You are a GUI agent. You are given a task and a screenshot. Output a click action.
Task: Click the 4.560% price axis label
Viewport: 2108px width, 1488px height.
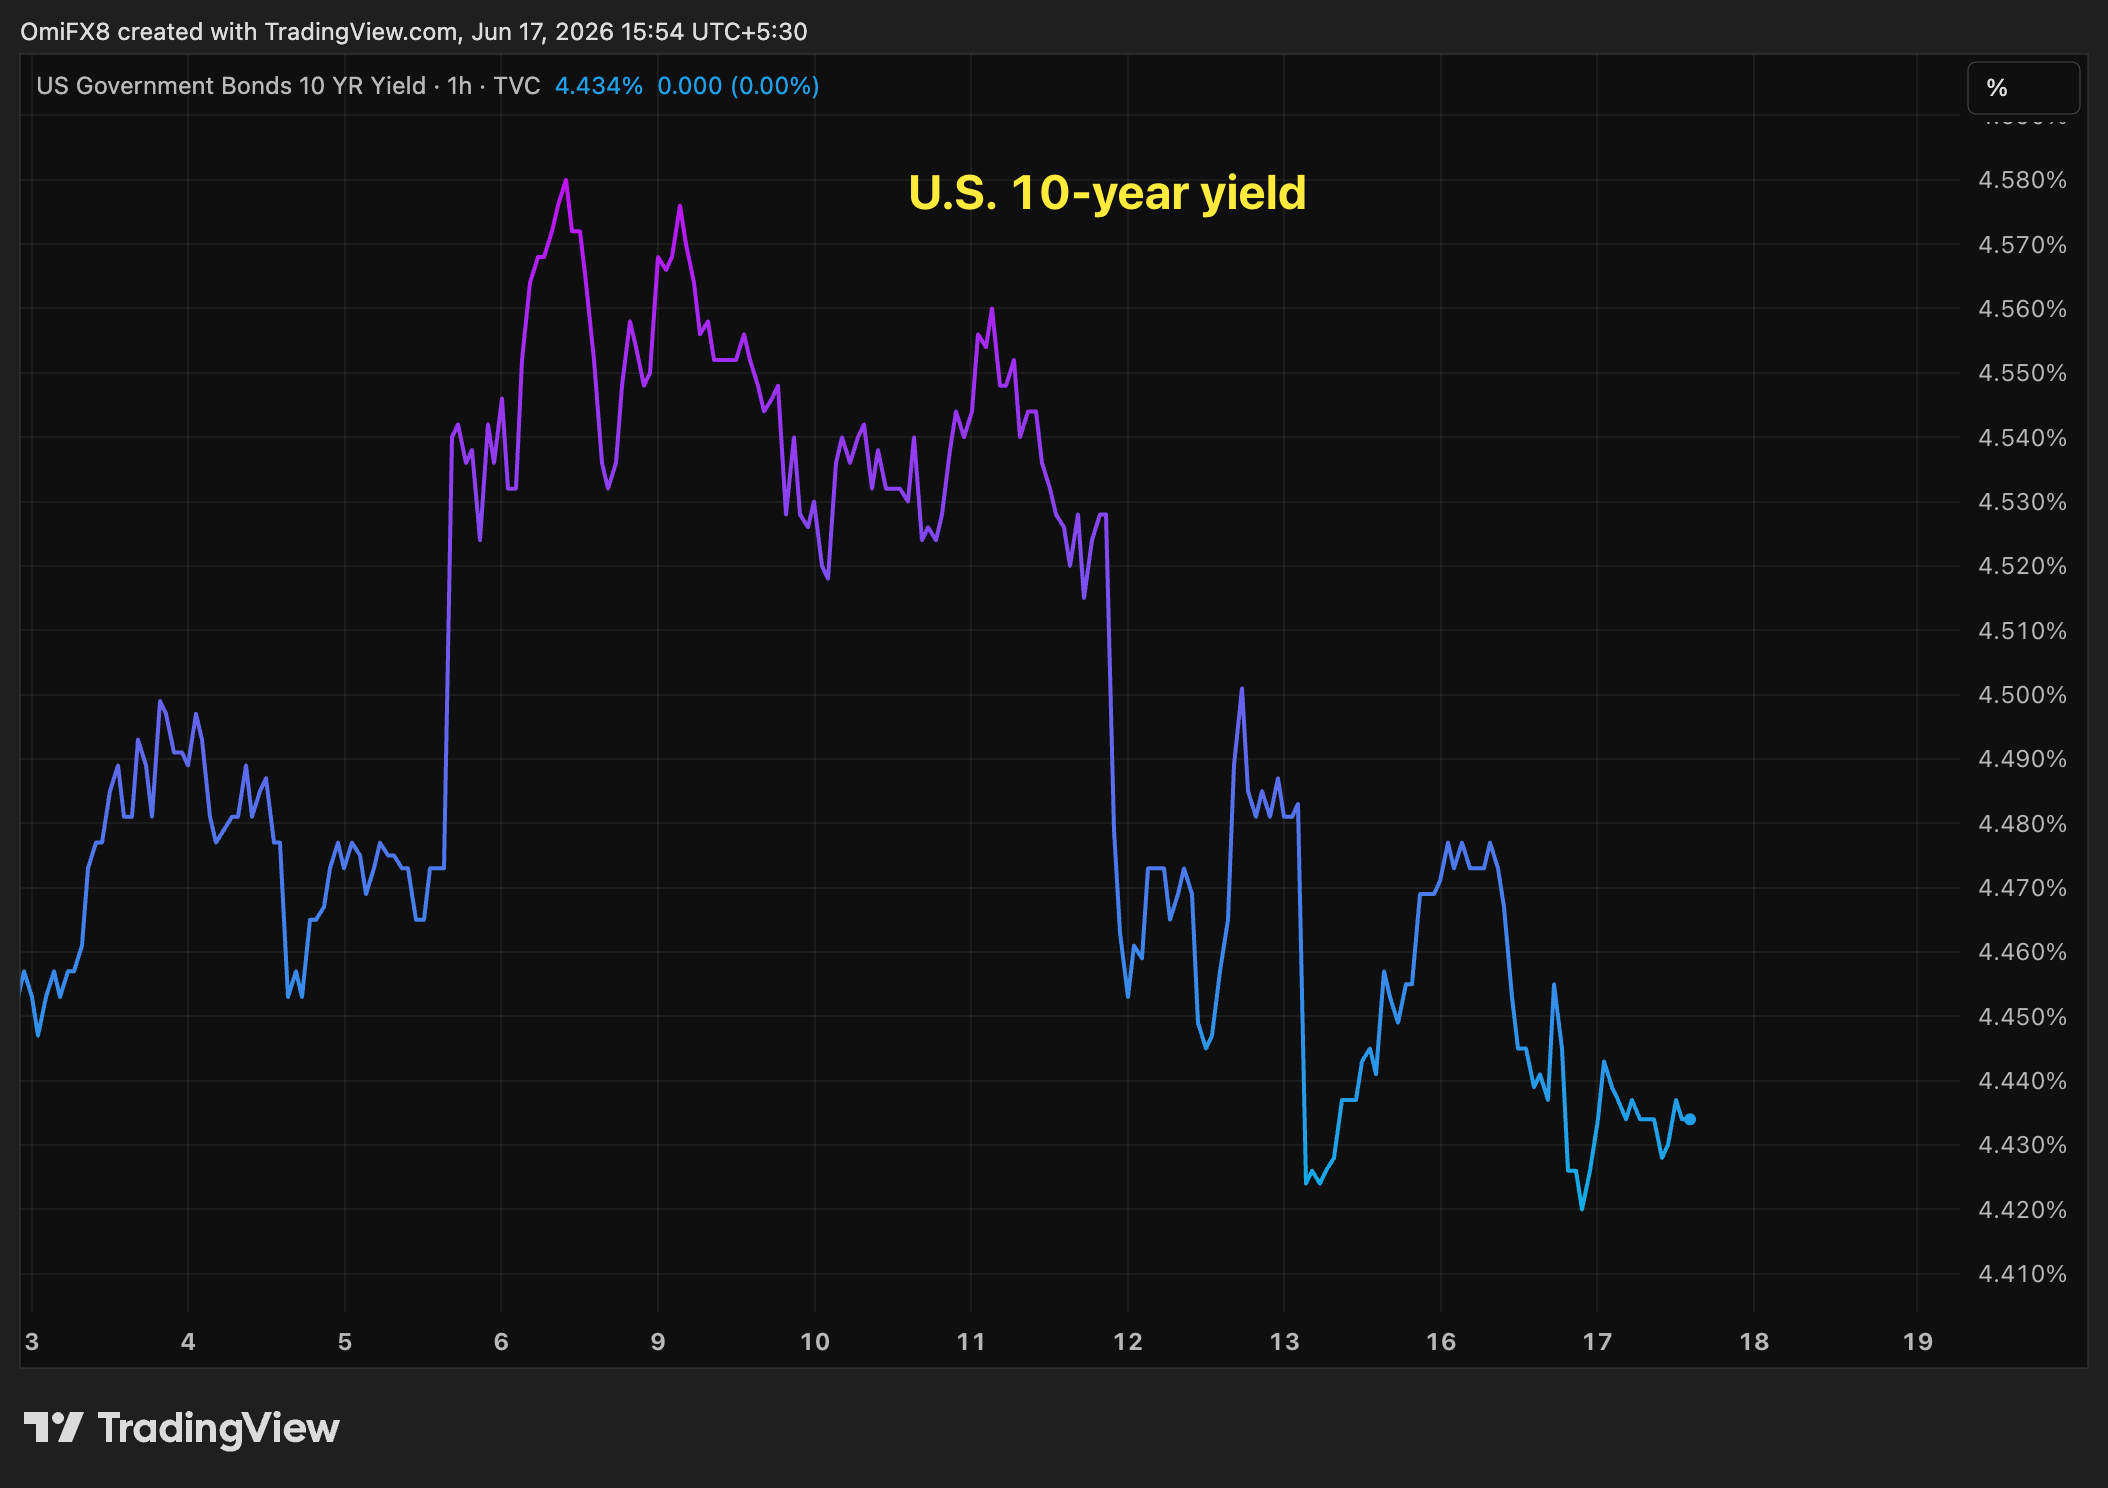(2022, 309)
